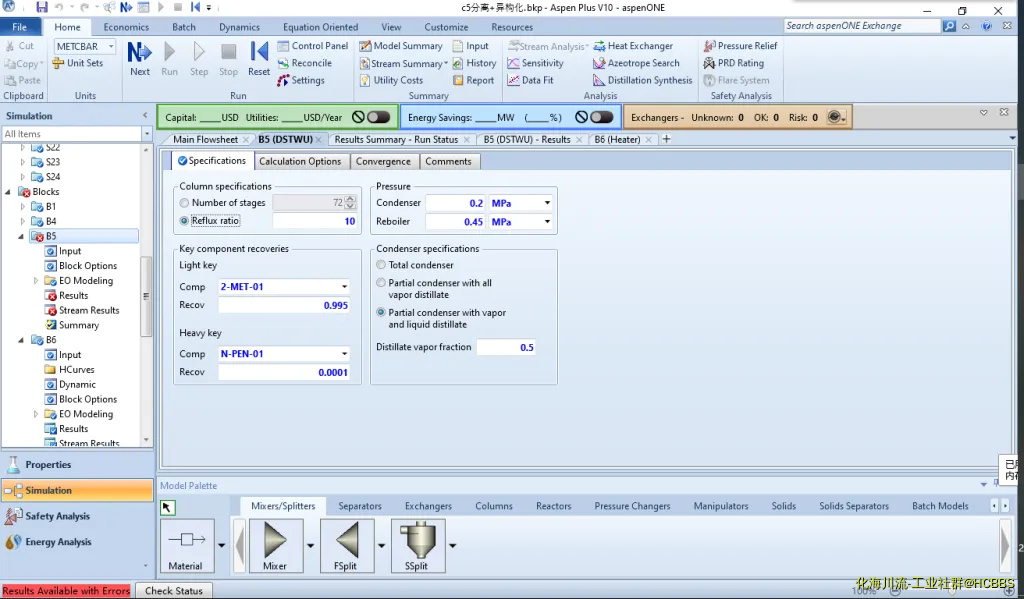Screen dimensions: 1024x599
Task: Choose Total condenser
Action: 381,265
